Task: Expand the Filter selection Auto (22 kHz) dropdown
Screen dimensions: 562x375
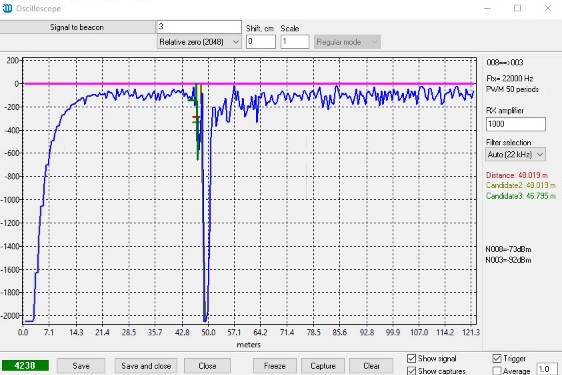Action: click(x=516, y=155)
